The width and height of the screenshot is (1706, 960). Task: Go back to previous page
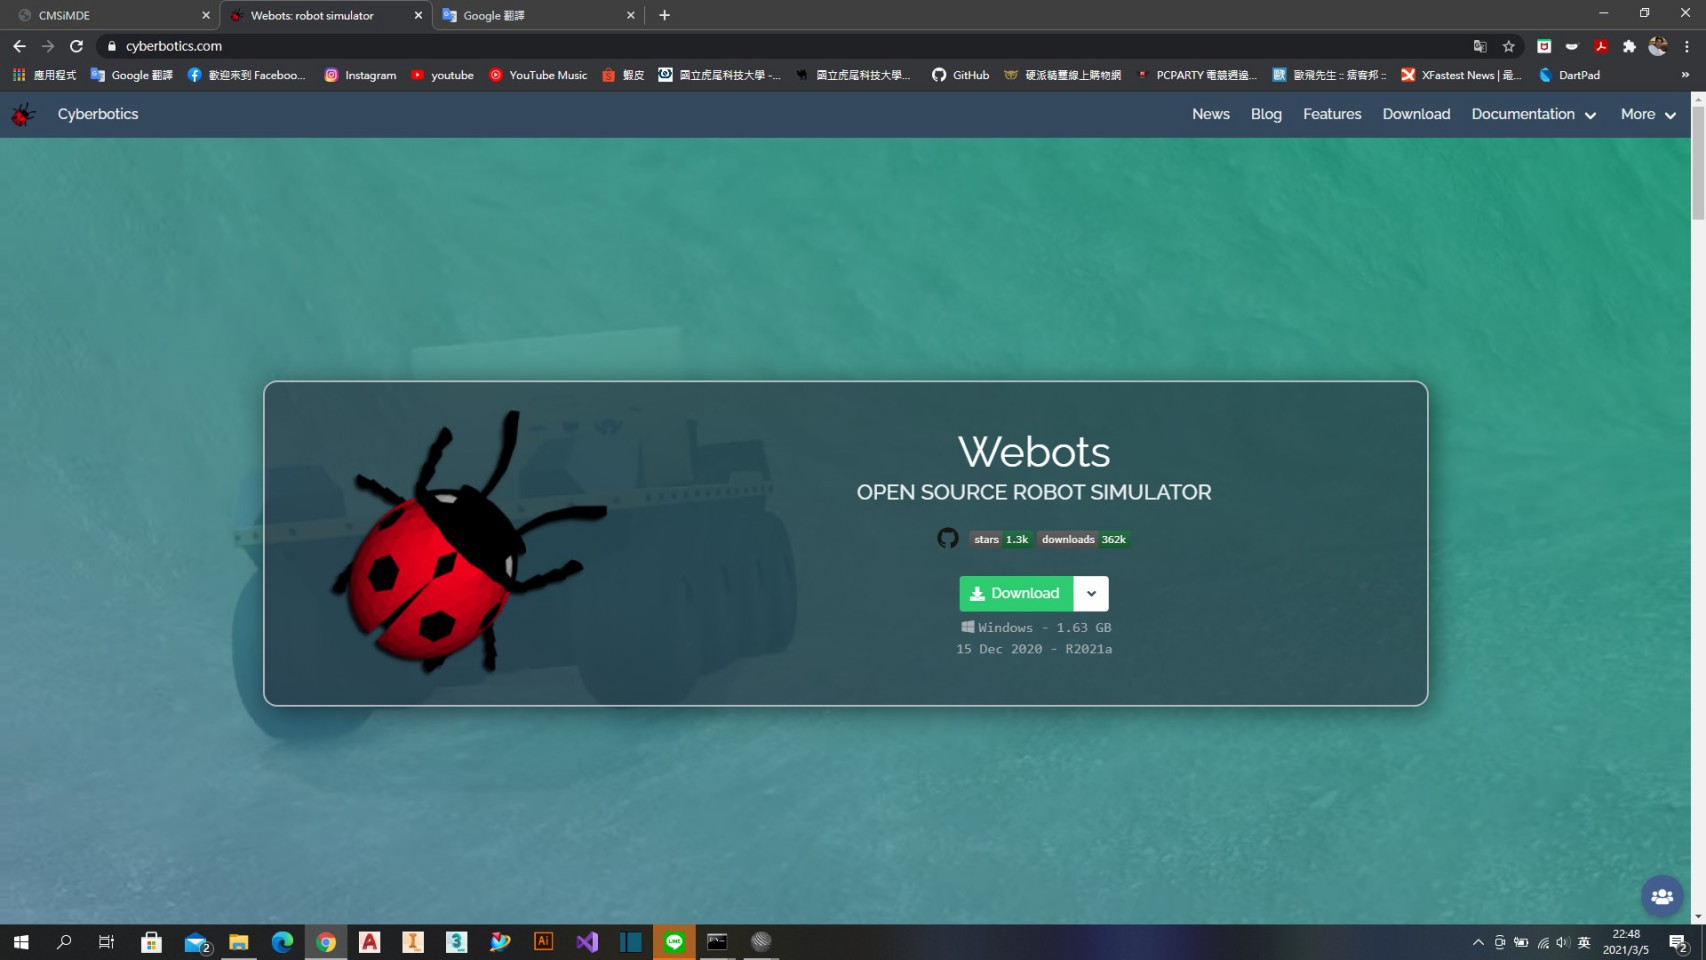[x=19, y=46]
